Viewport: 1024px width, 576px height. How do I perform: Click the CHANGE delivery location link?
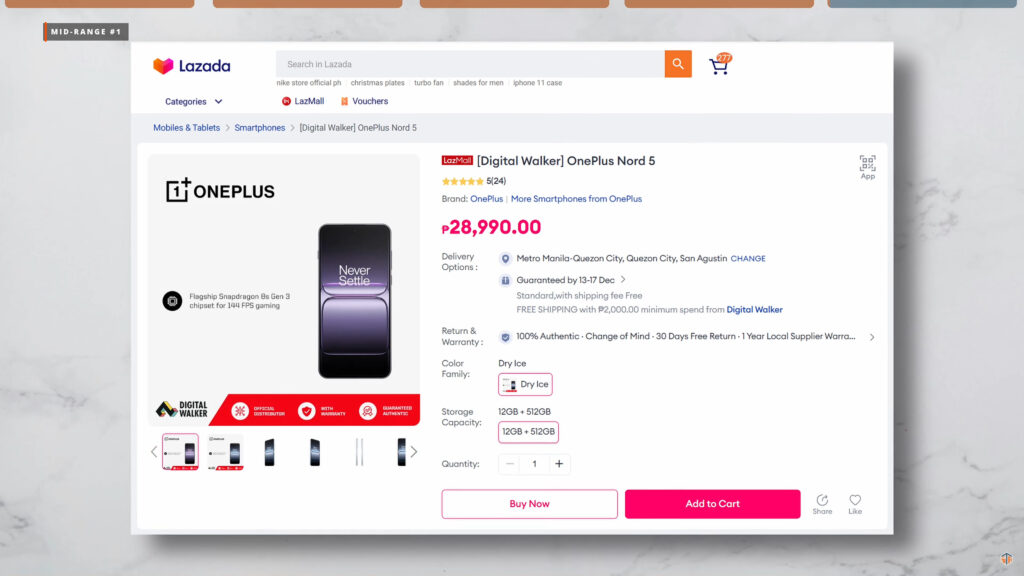tap(748, 258)
